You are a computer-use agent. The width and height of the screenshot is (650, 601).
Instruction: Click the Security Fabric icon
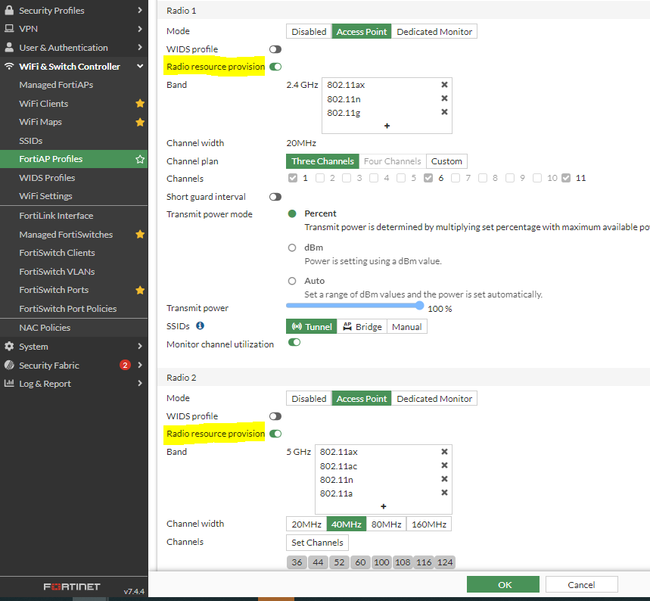click(x=9, y=365)
